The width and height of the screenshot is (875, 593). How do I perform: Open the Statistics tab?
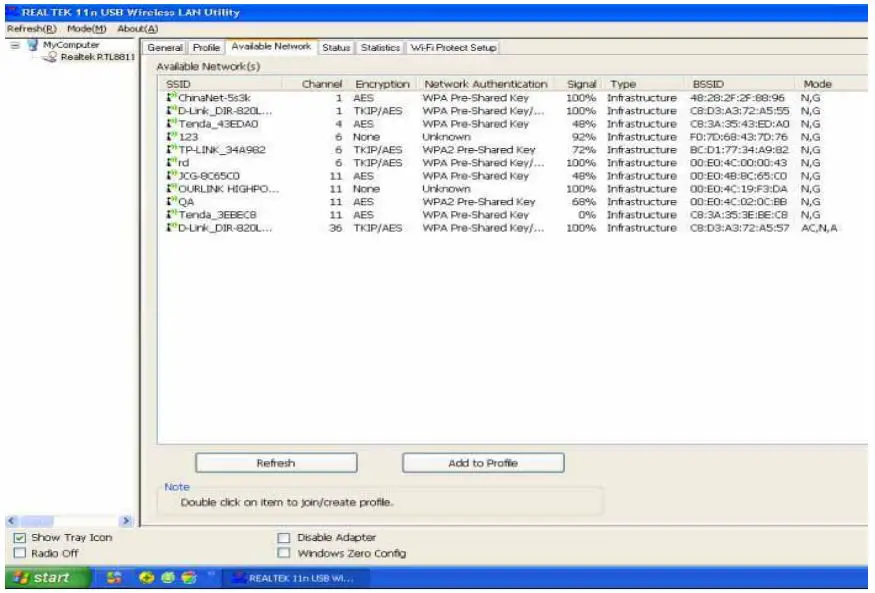(380, 48)
